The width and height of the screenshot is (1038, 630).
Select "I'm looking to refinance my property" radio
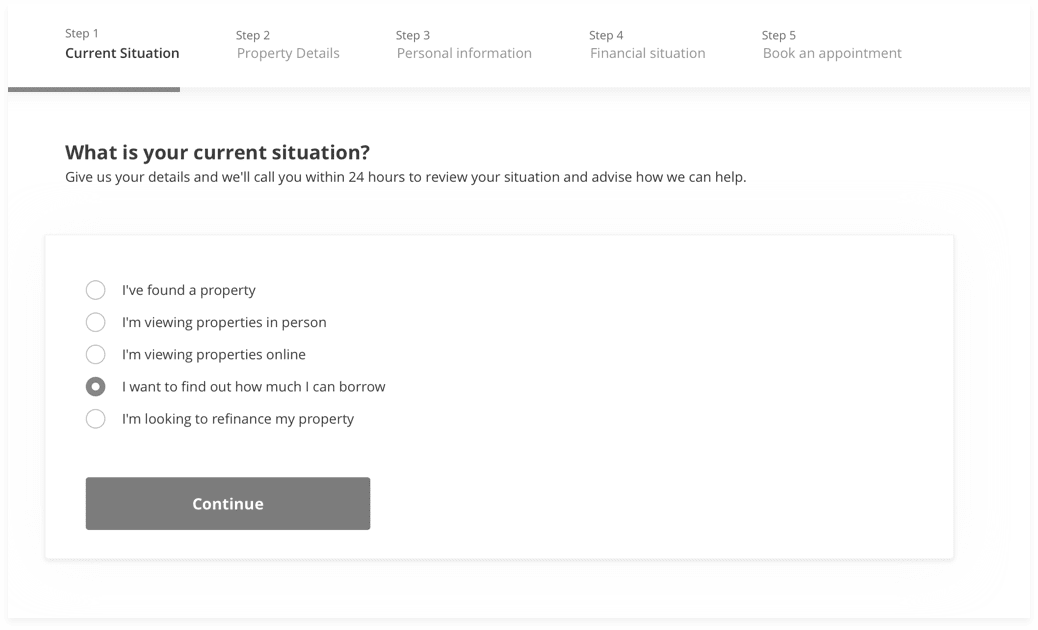95,418
